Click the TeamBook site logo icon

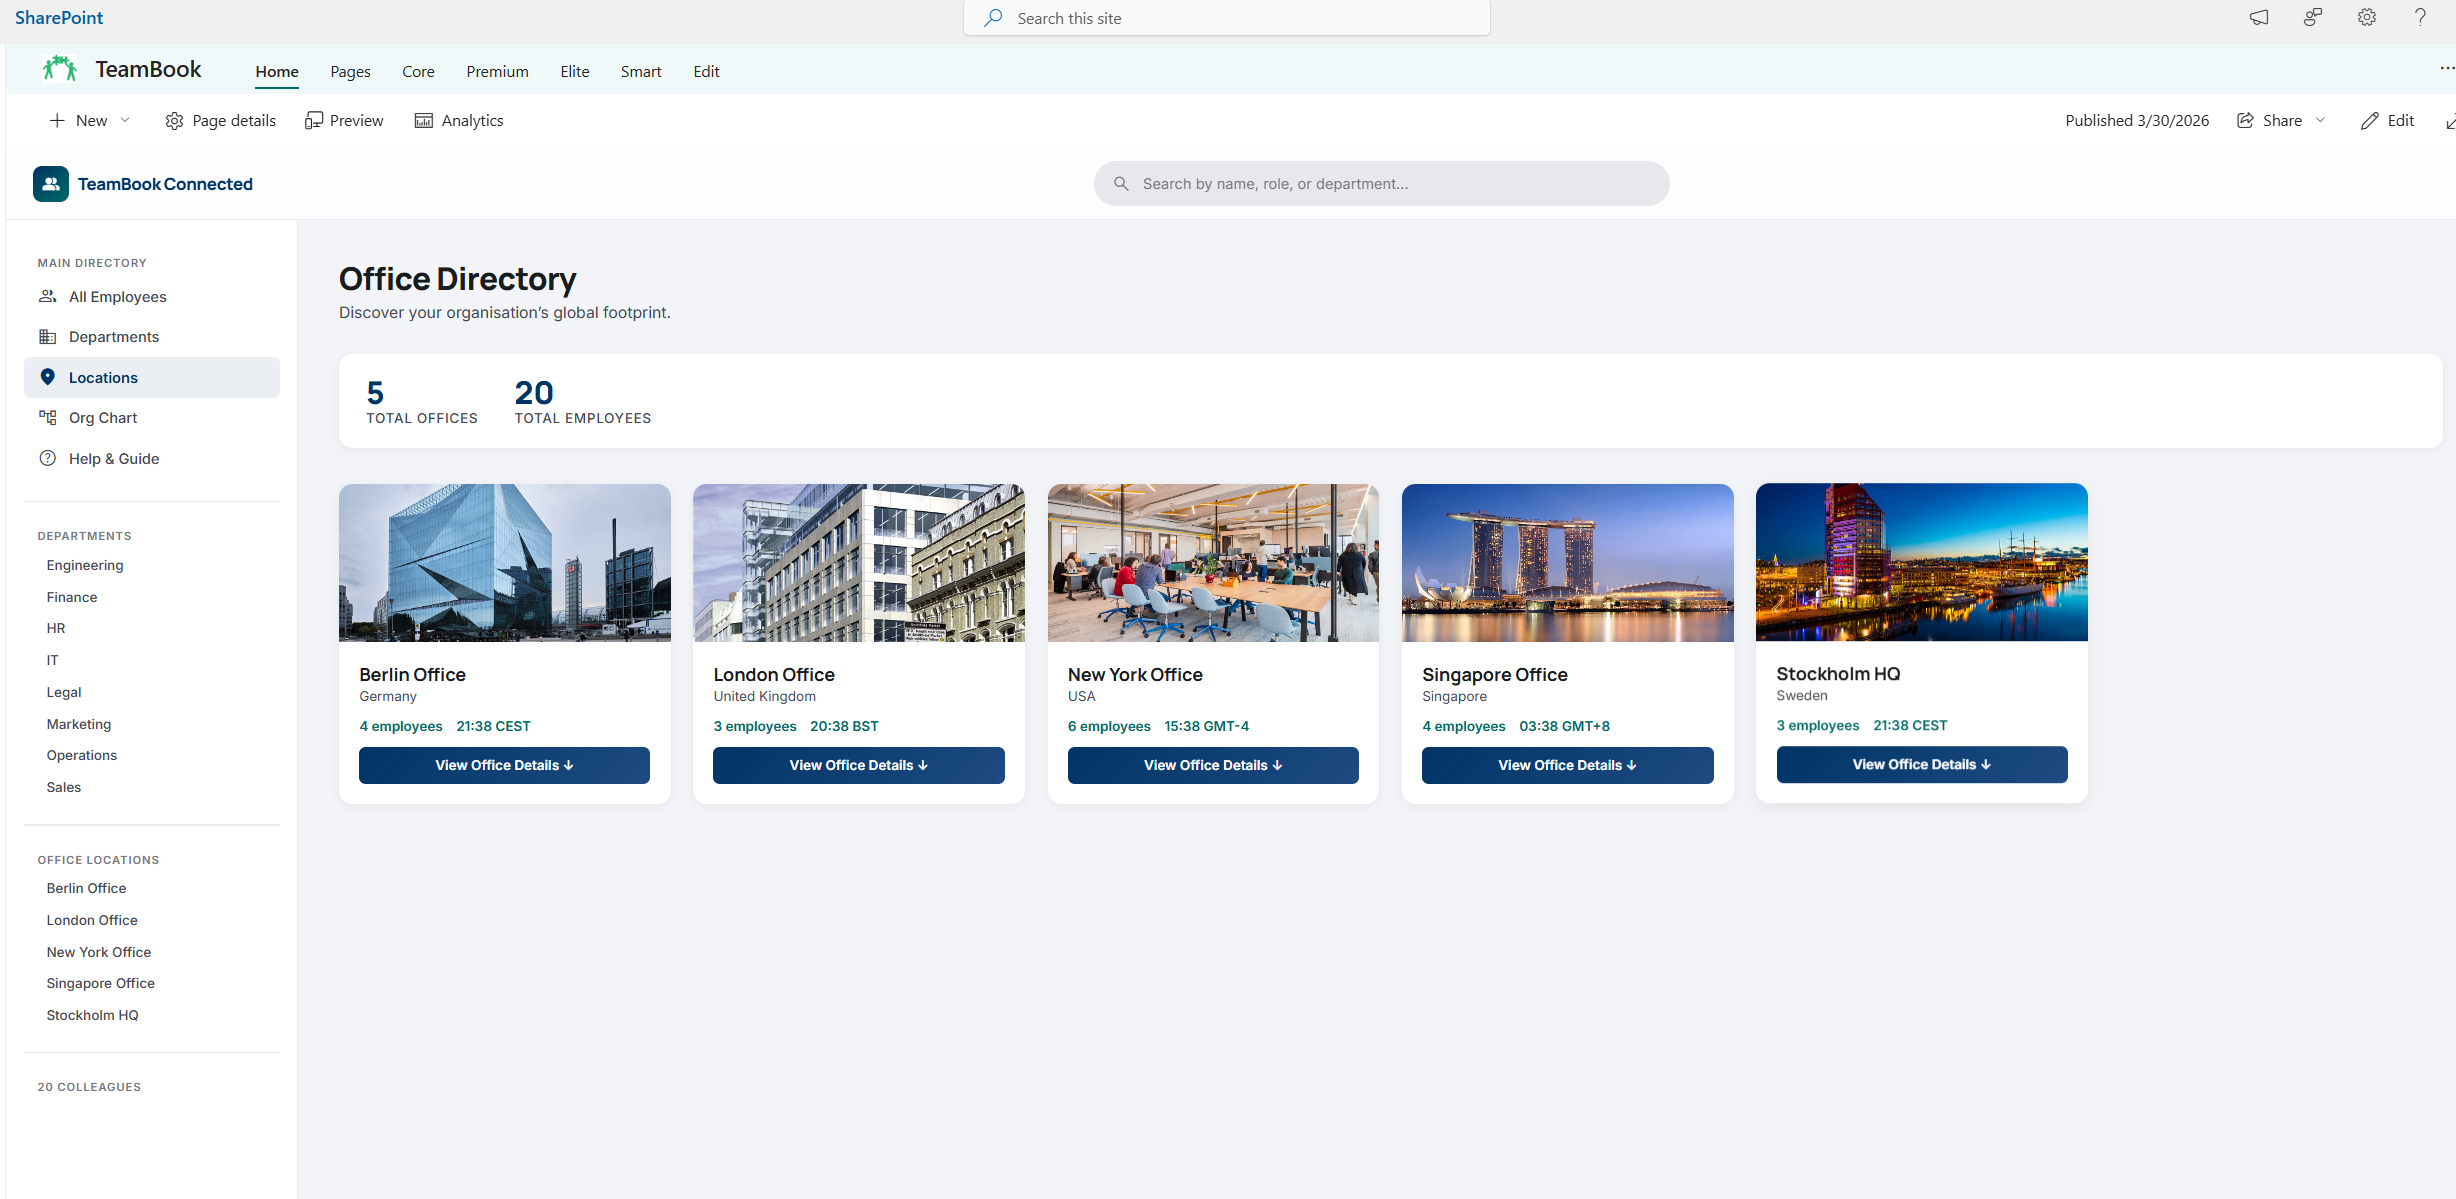tap(60, 69)
